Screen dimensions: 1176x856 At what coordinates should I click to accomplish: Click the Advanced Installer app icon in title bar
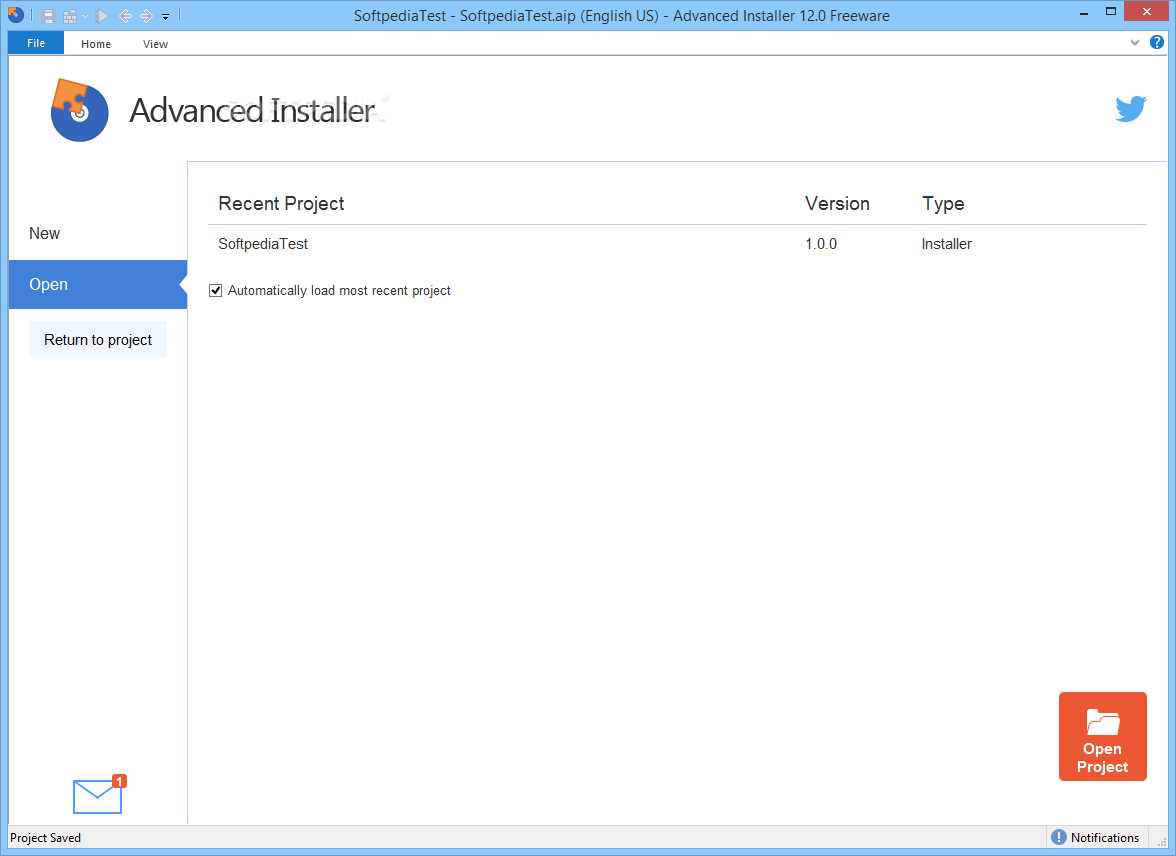click(x=15, y=14)
